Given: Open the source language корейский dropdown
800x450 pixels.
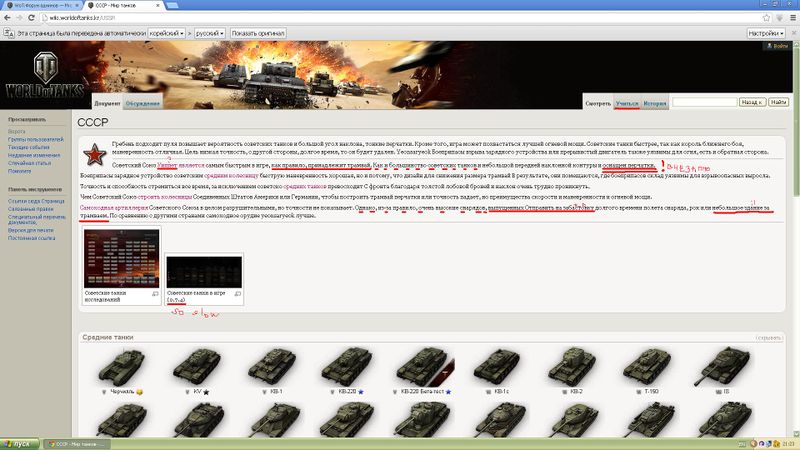Looking at the screenshot, I should 166,33.
